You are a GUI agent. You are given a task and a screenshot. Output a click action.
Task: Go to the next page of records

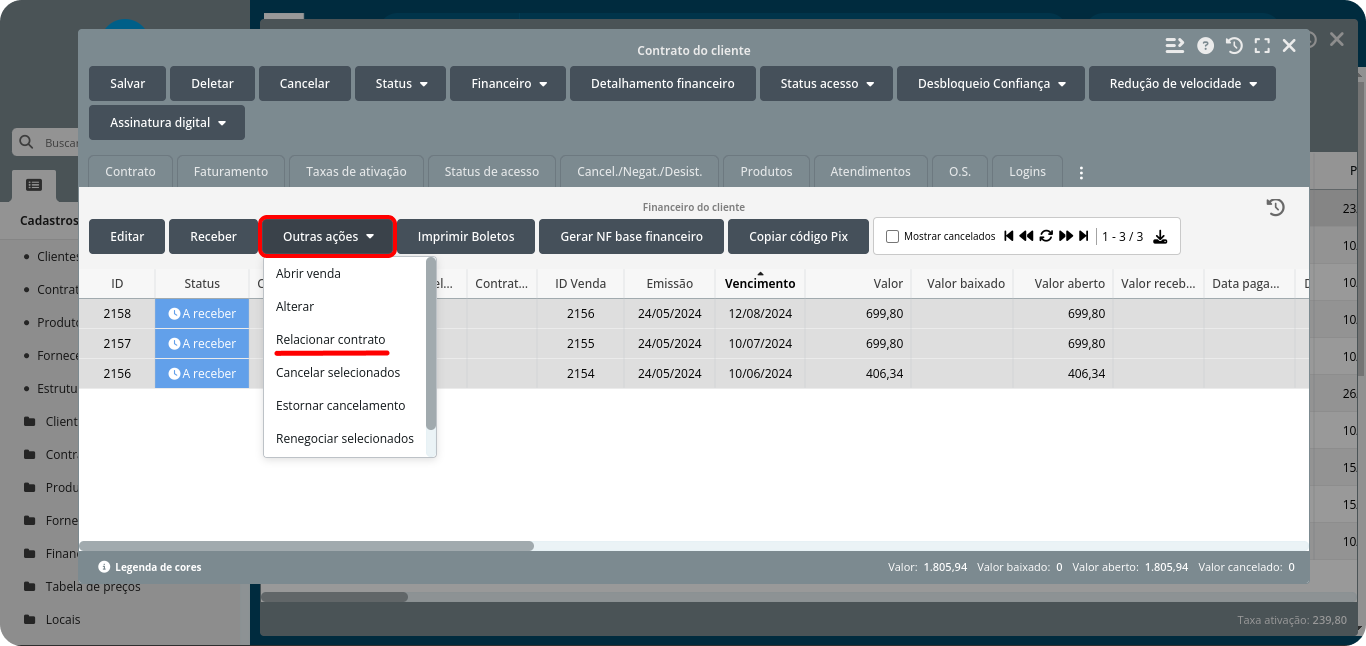1066,236
